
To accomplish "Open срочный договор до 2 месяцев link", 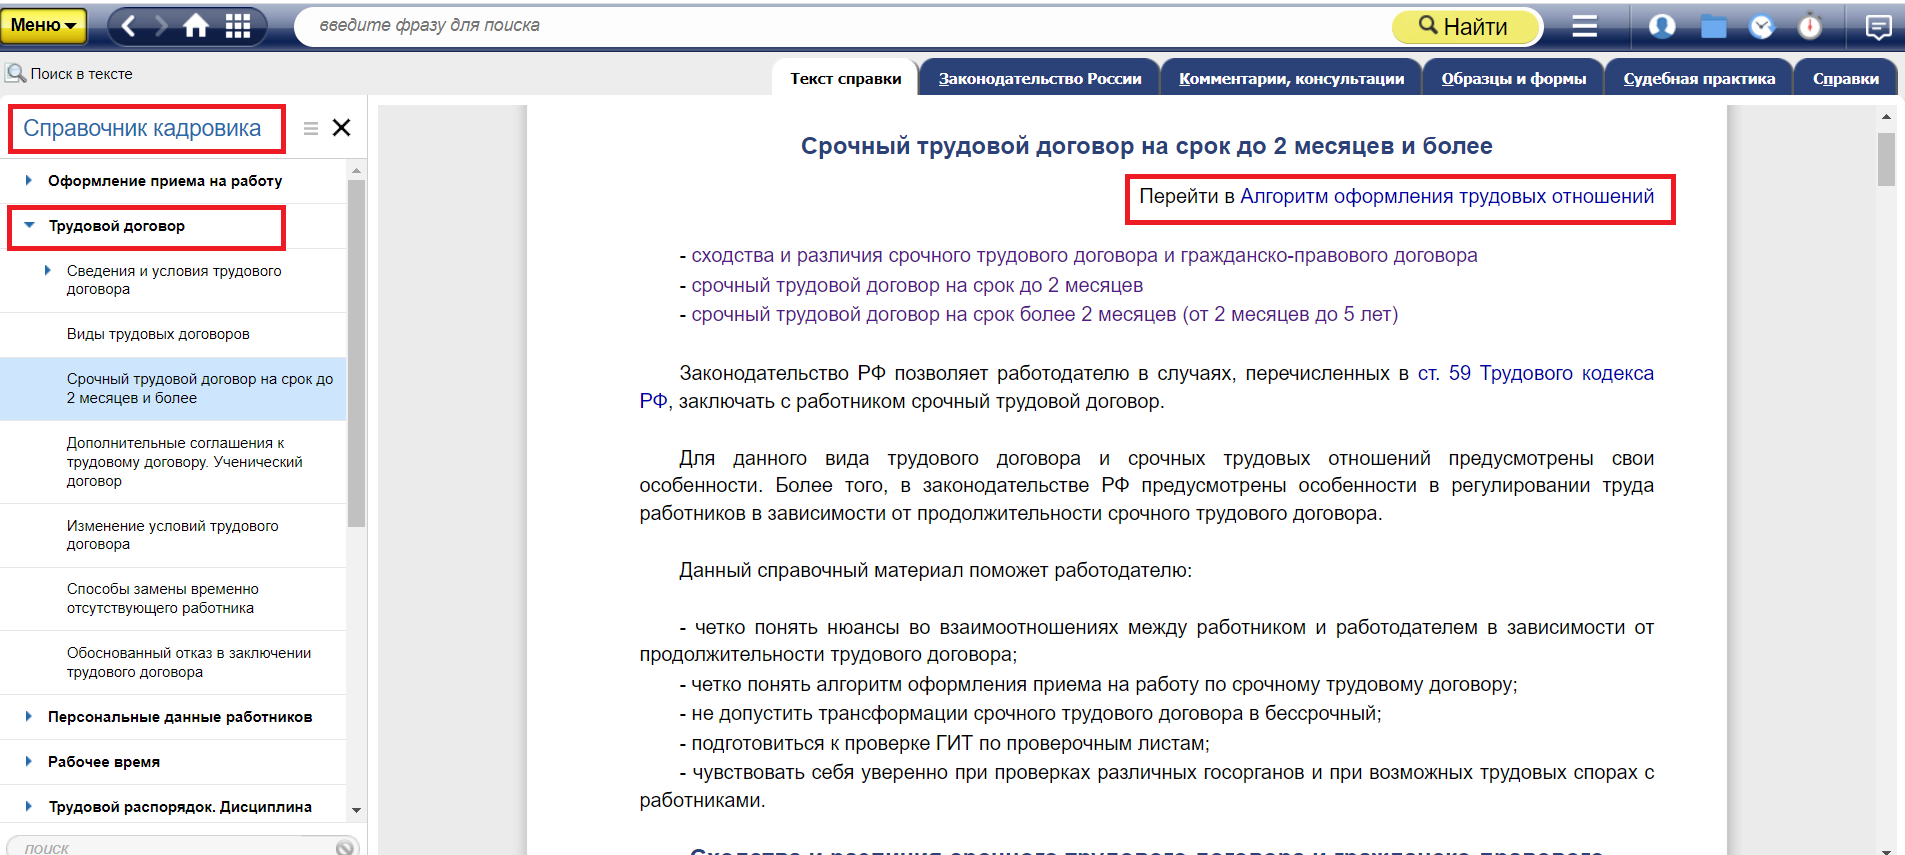I will [x=917, y=286].
